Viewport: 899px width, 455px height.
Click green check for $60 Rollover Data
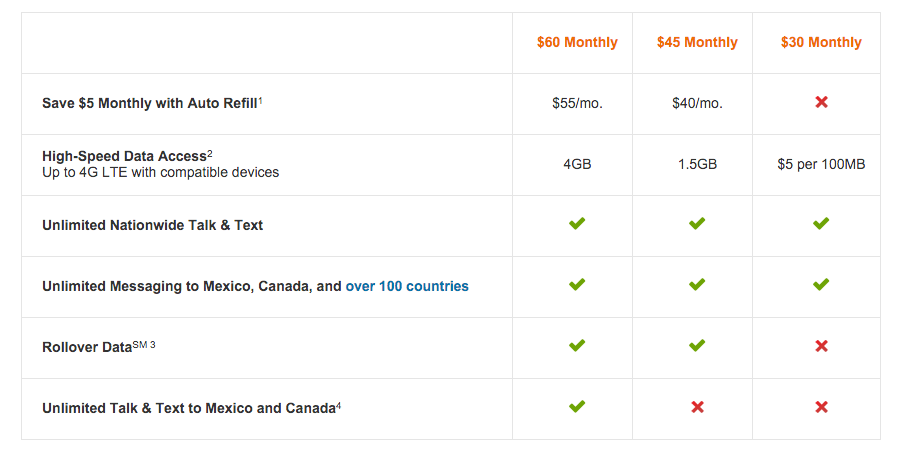tap(577, 346)
